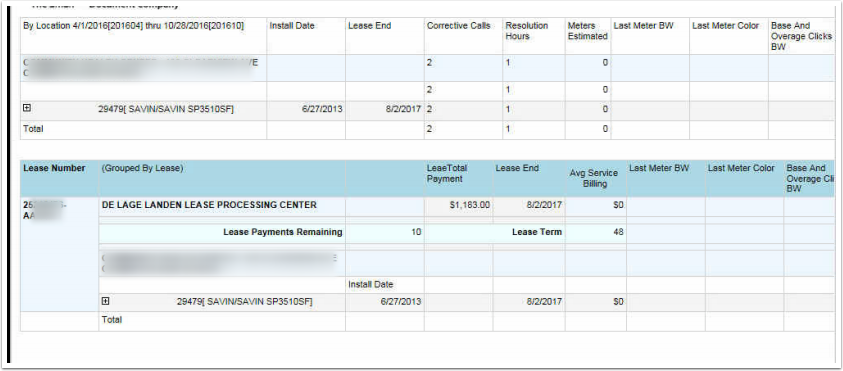
Task: Click the Avg Service Billing header
Action: [x=594, y=179]
